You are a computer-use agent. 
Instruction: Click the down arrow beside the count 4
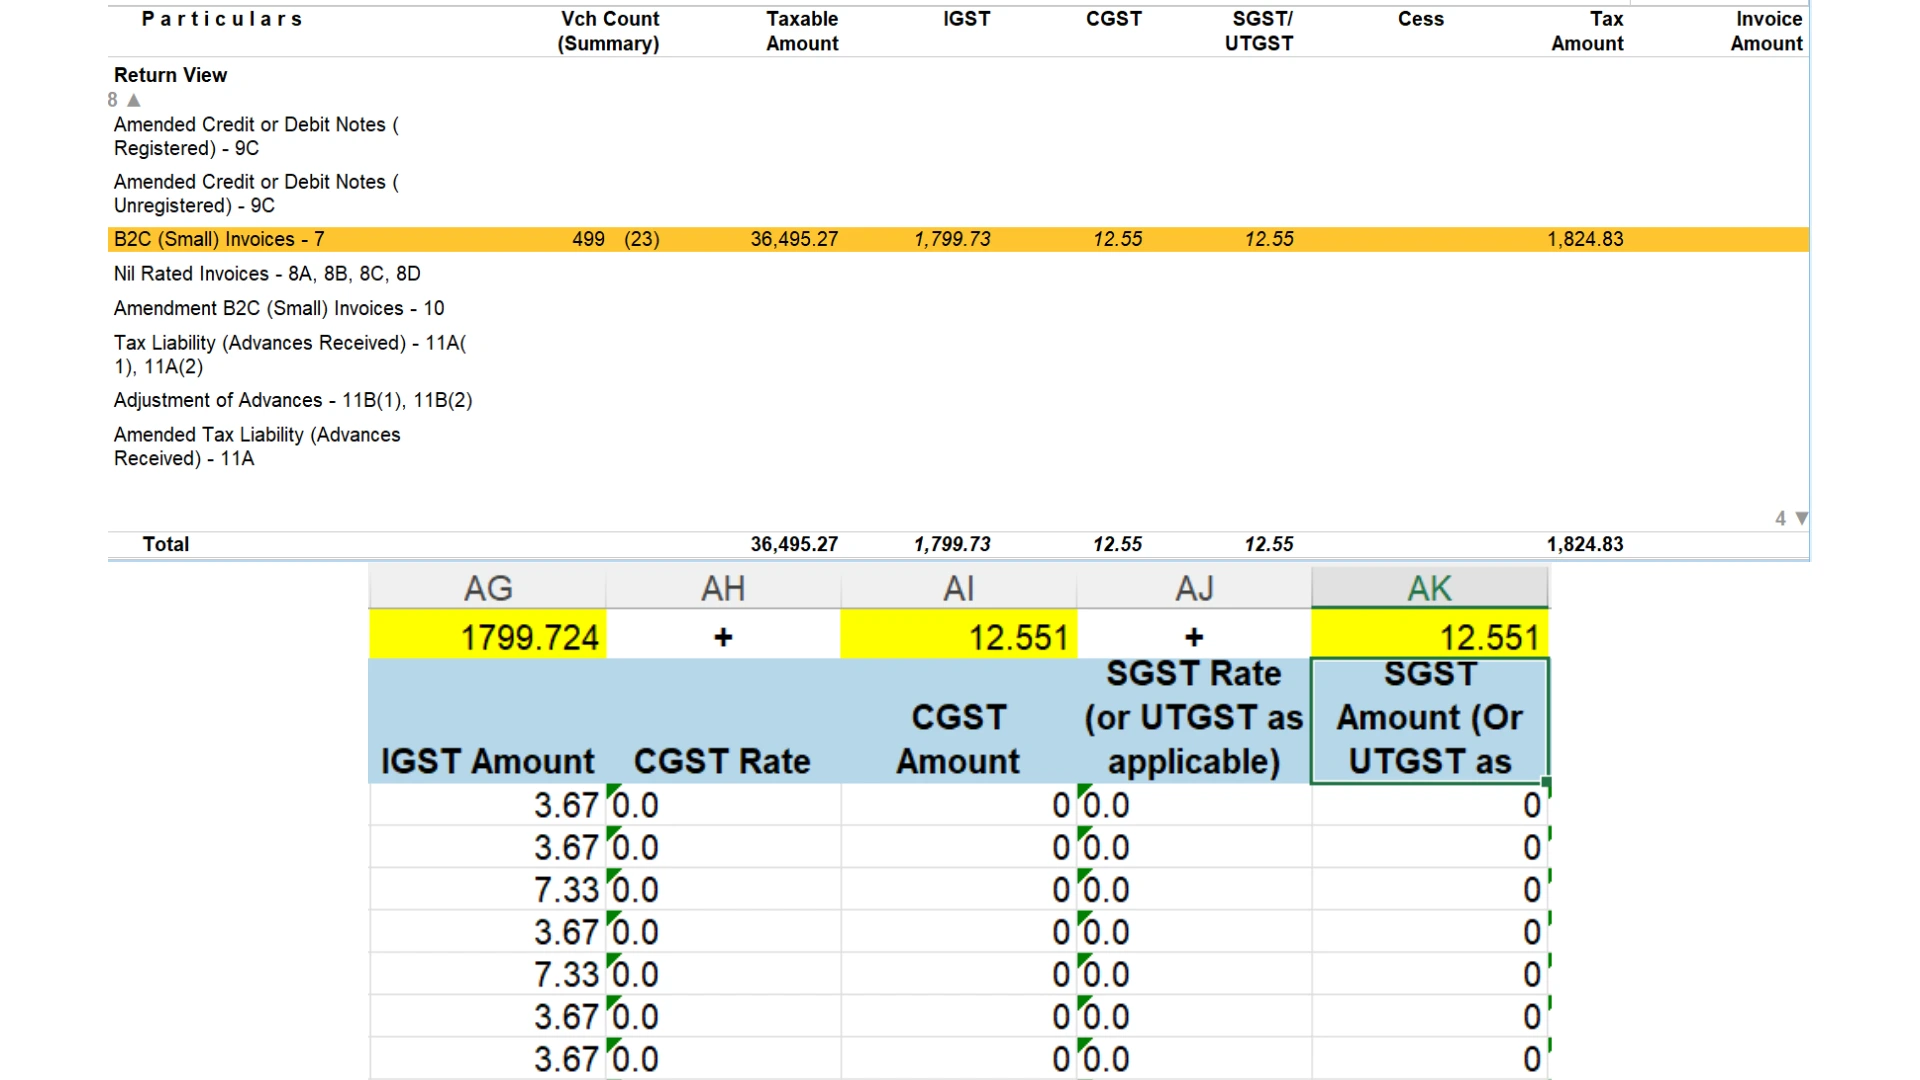[1799, 518]
